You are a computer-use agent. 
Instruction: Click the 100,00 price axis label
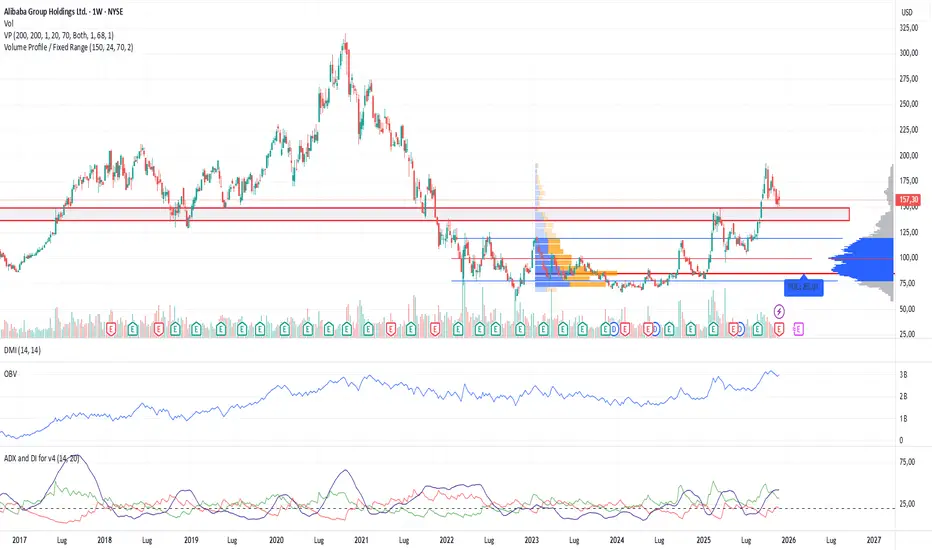[909, 257]
